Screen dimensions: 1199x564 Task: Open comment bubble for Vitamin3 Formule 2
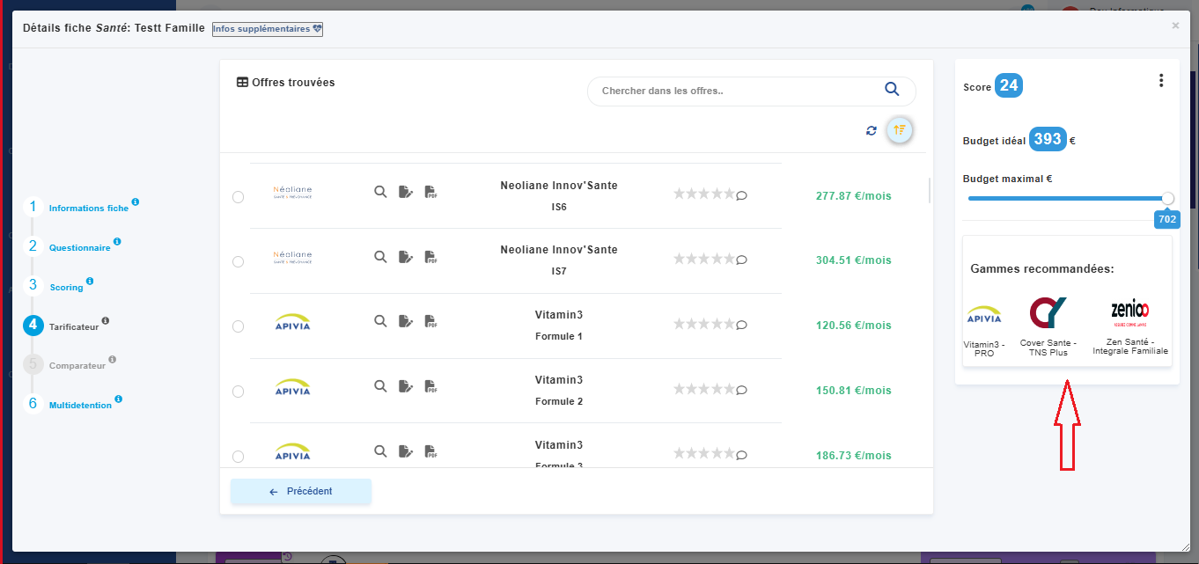pos(742,391)
